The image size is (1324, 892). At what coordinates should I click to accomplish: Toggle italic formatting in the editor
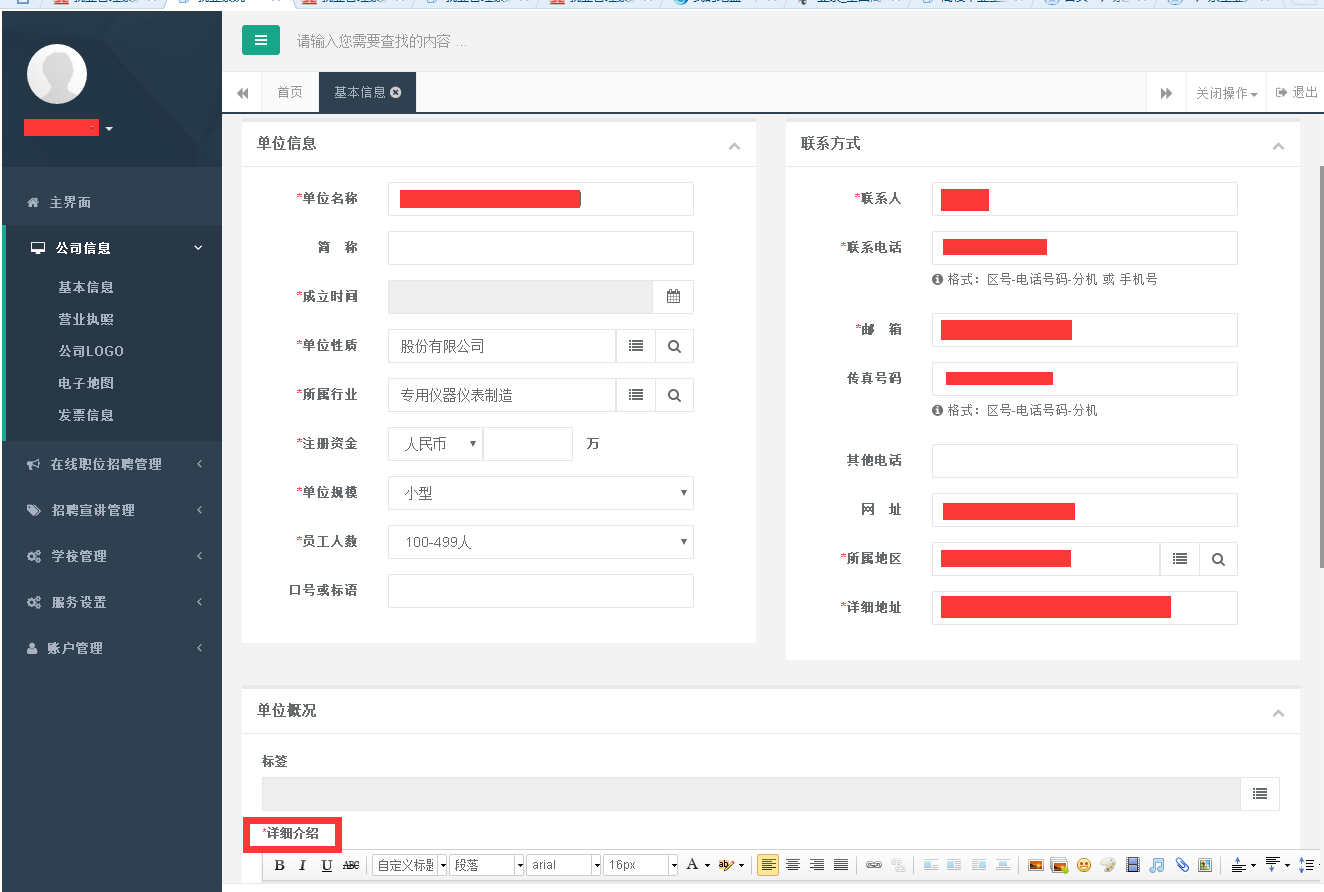pyautogui.click(x=302, y=865)
